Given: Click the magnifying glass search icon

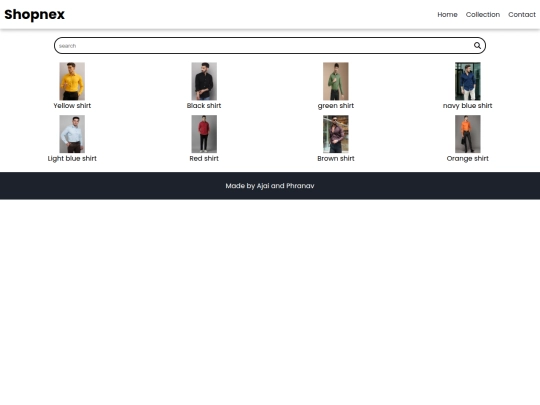Looking at the screenshot, I should (x=477, y=45).
